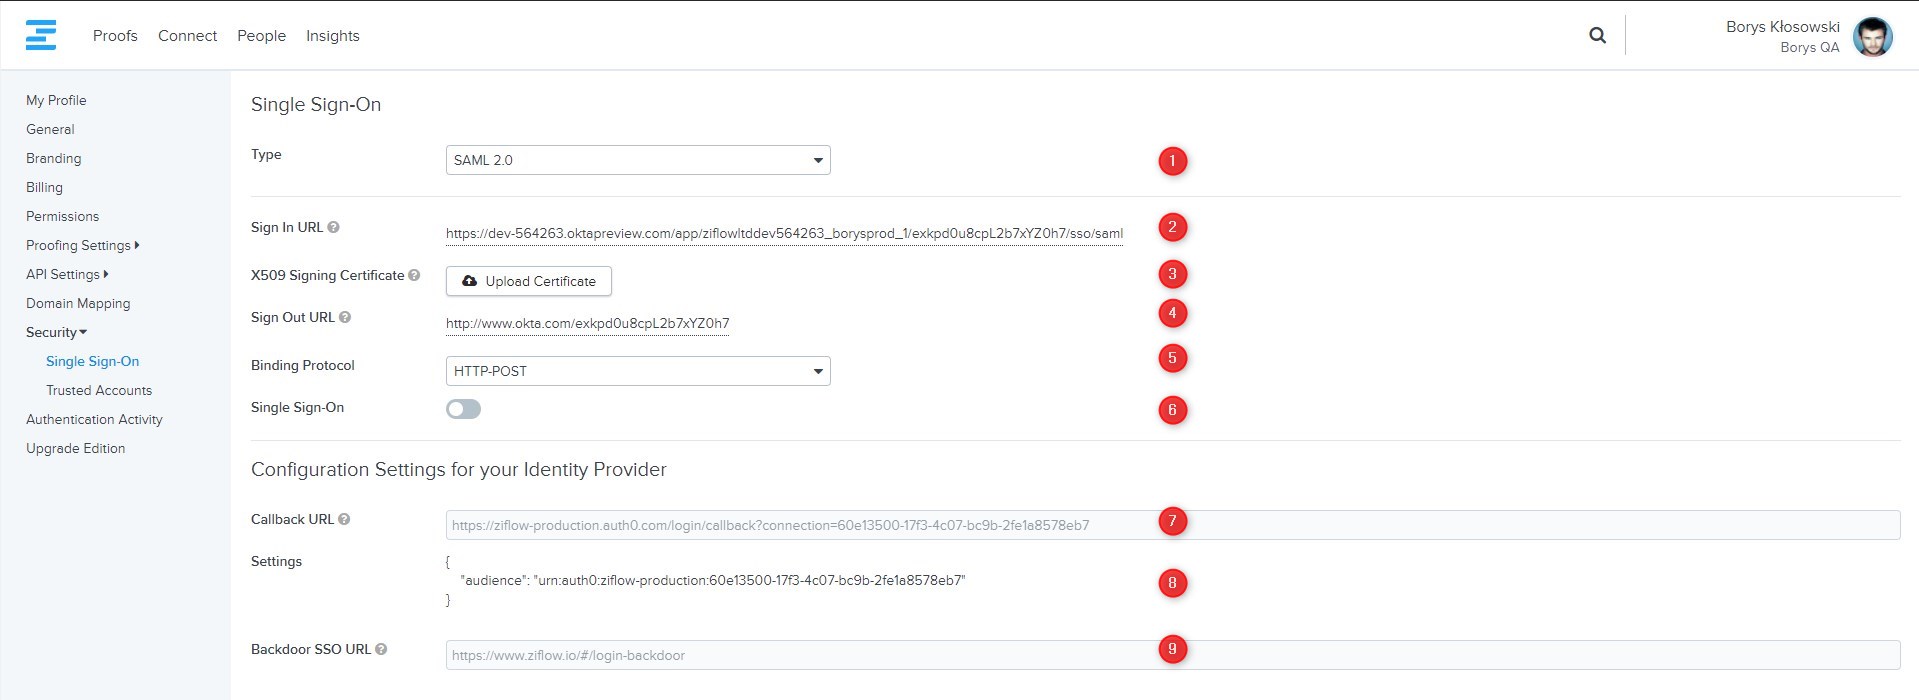Click help icon next to Sign In URL
1919x700 pixels.
tap(334, 227)
